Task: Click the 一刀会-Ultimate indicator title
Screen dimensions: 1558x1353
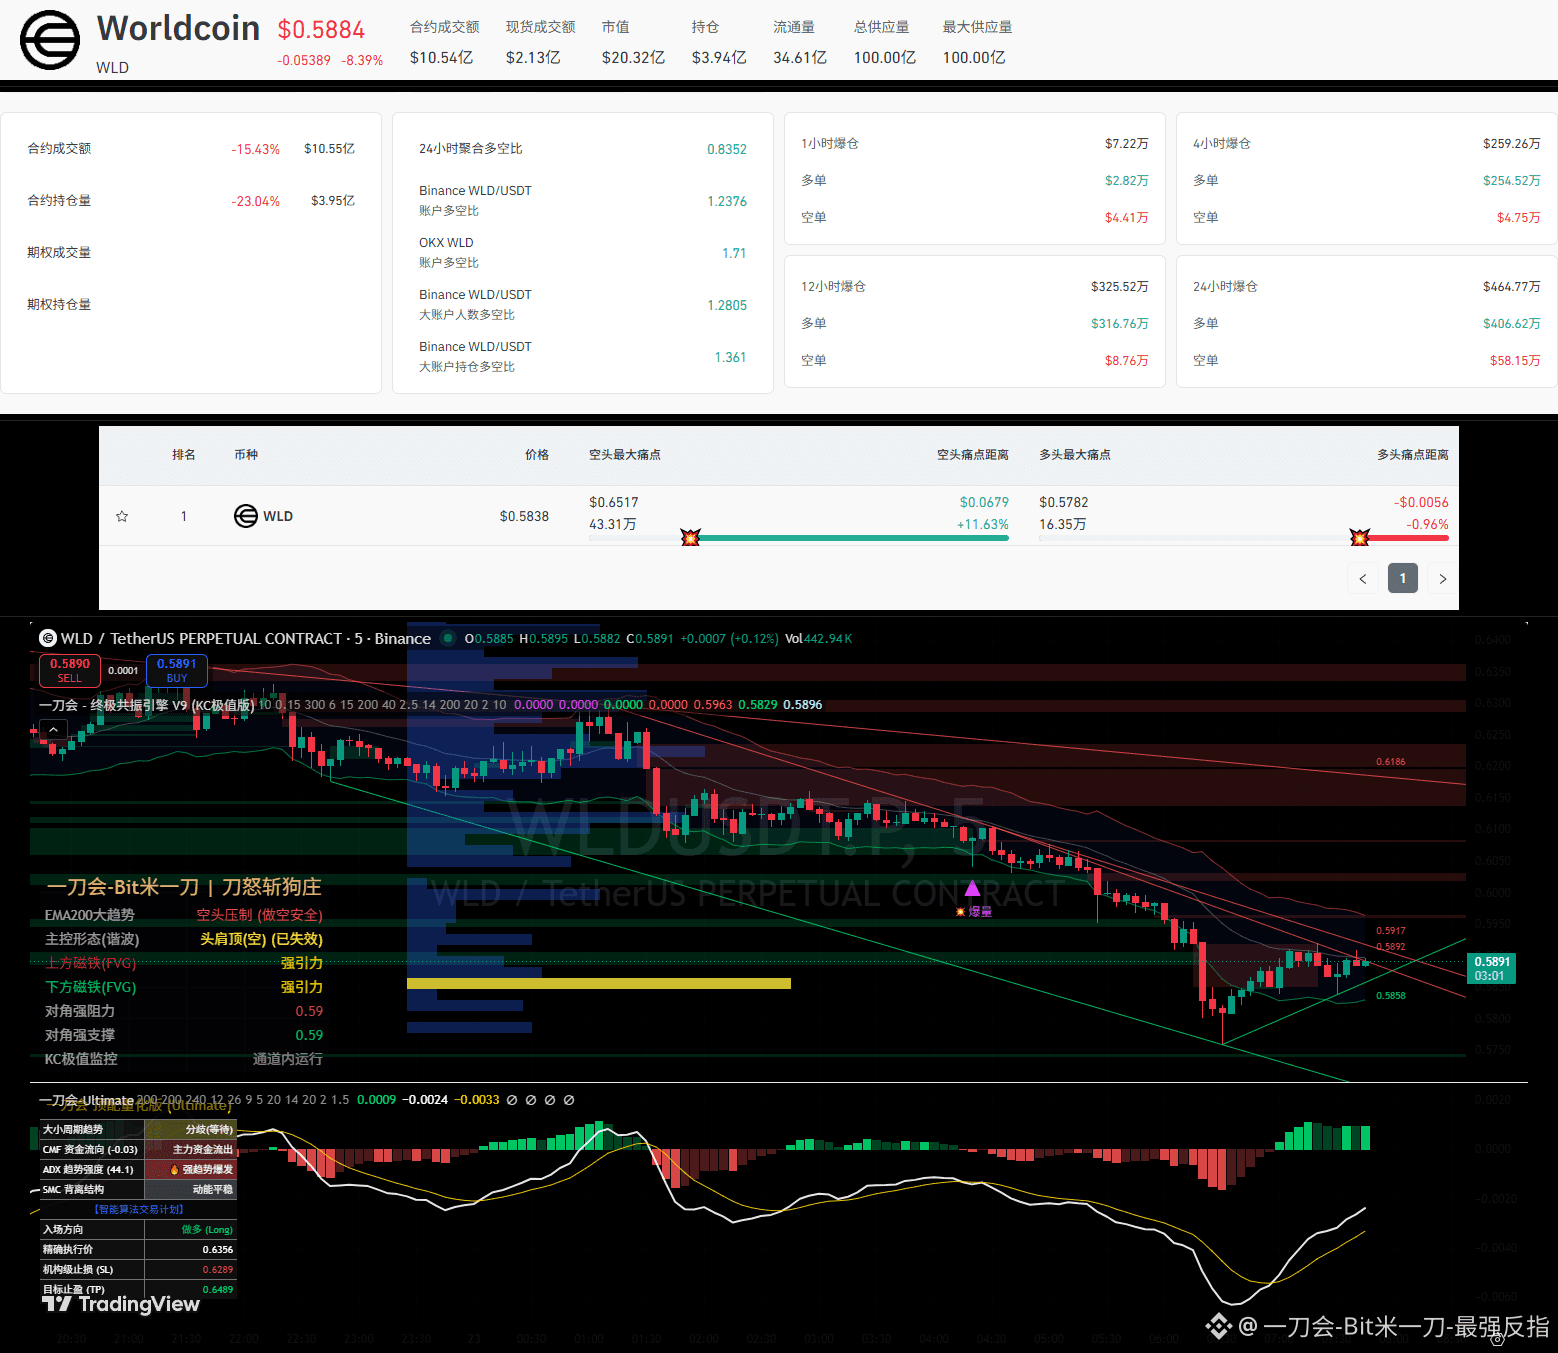Action: pyautogui.click(x=86, y=1100)
